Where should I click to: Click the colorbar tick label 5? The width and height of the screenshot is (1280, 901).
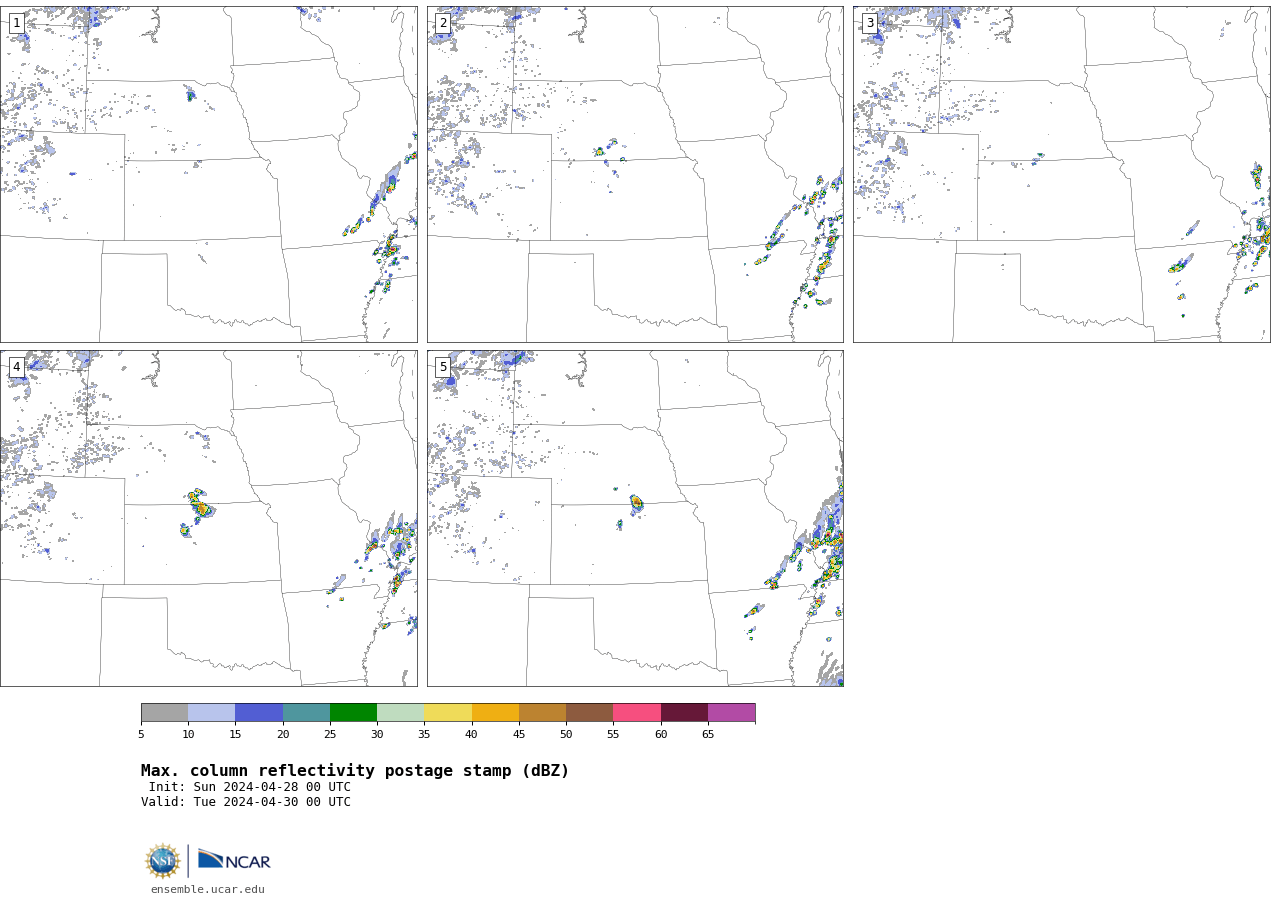[x=141, y=735]
